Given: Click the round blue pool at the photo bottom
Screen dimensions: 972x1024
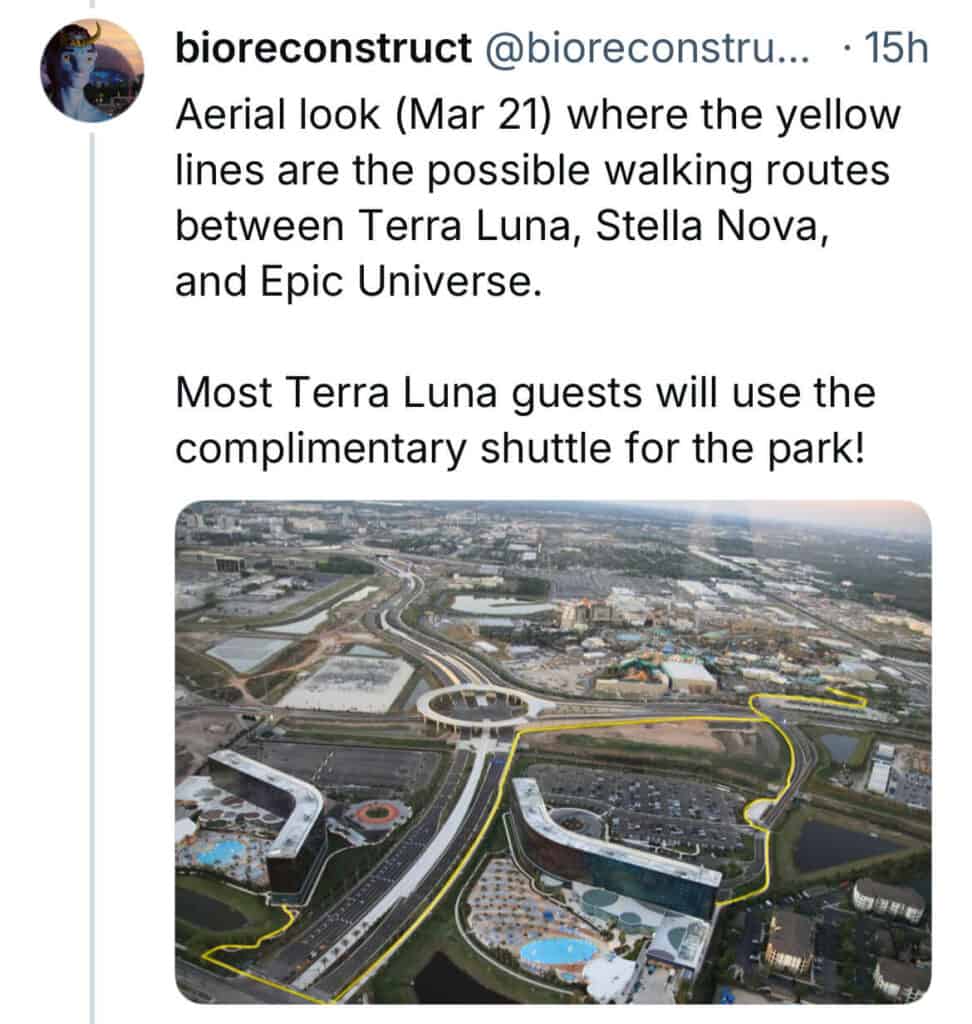Looking at the screenshot, I should point(559,950).
